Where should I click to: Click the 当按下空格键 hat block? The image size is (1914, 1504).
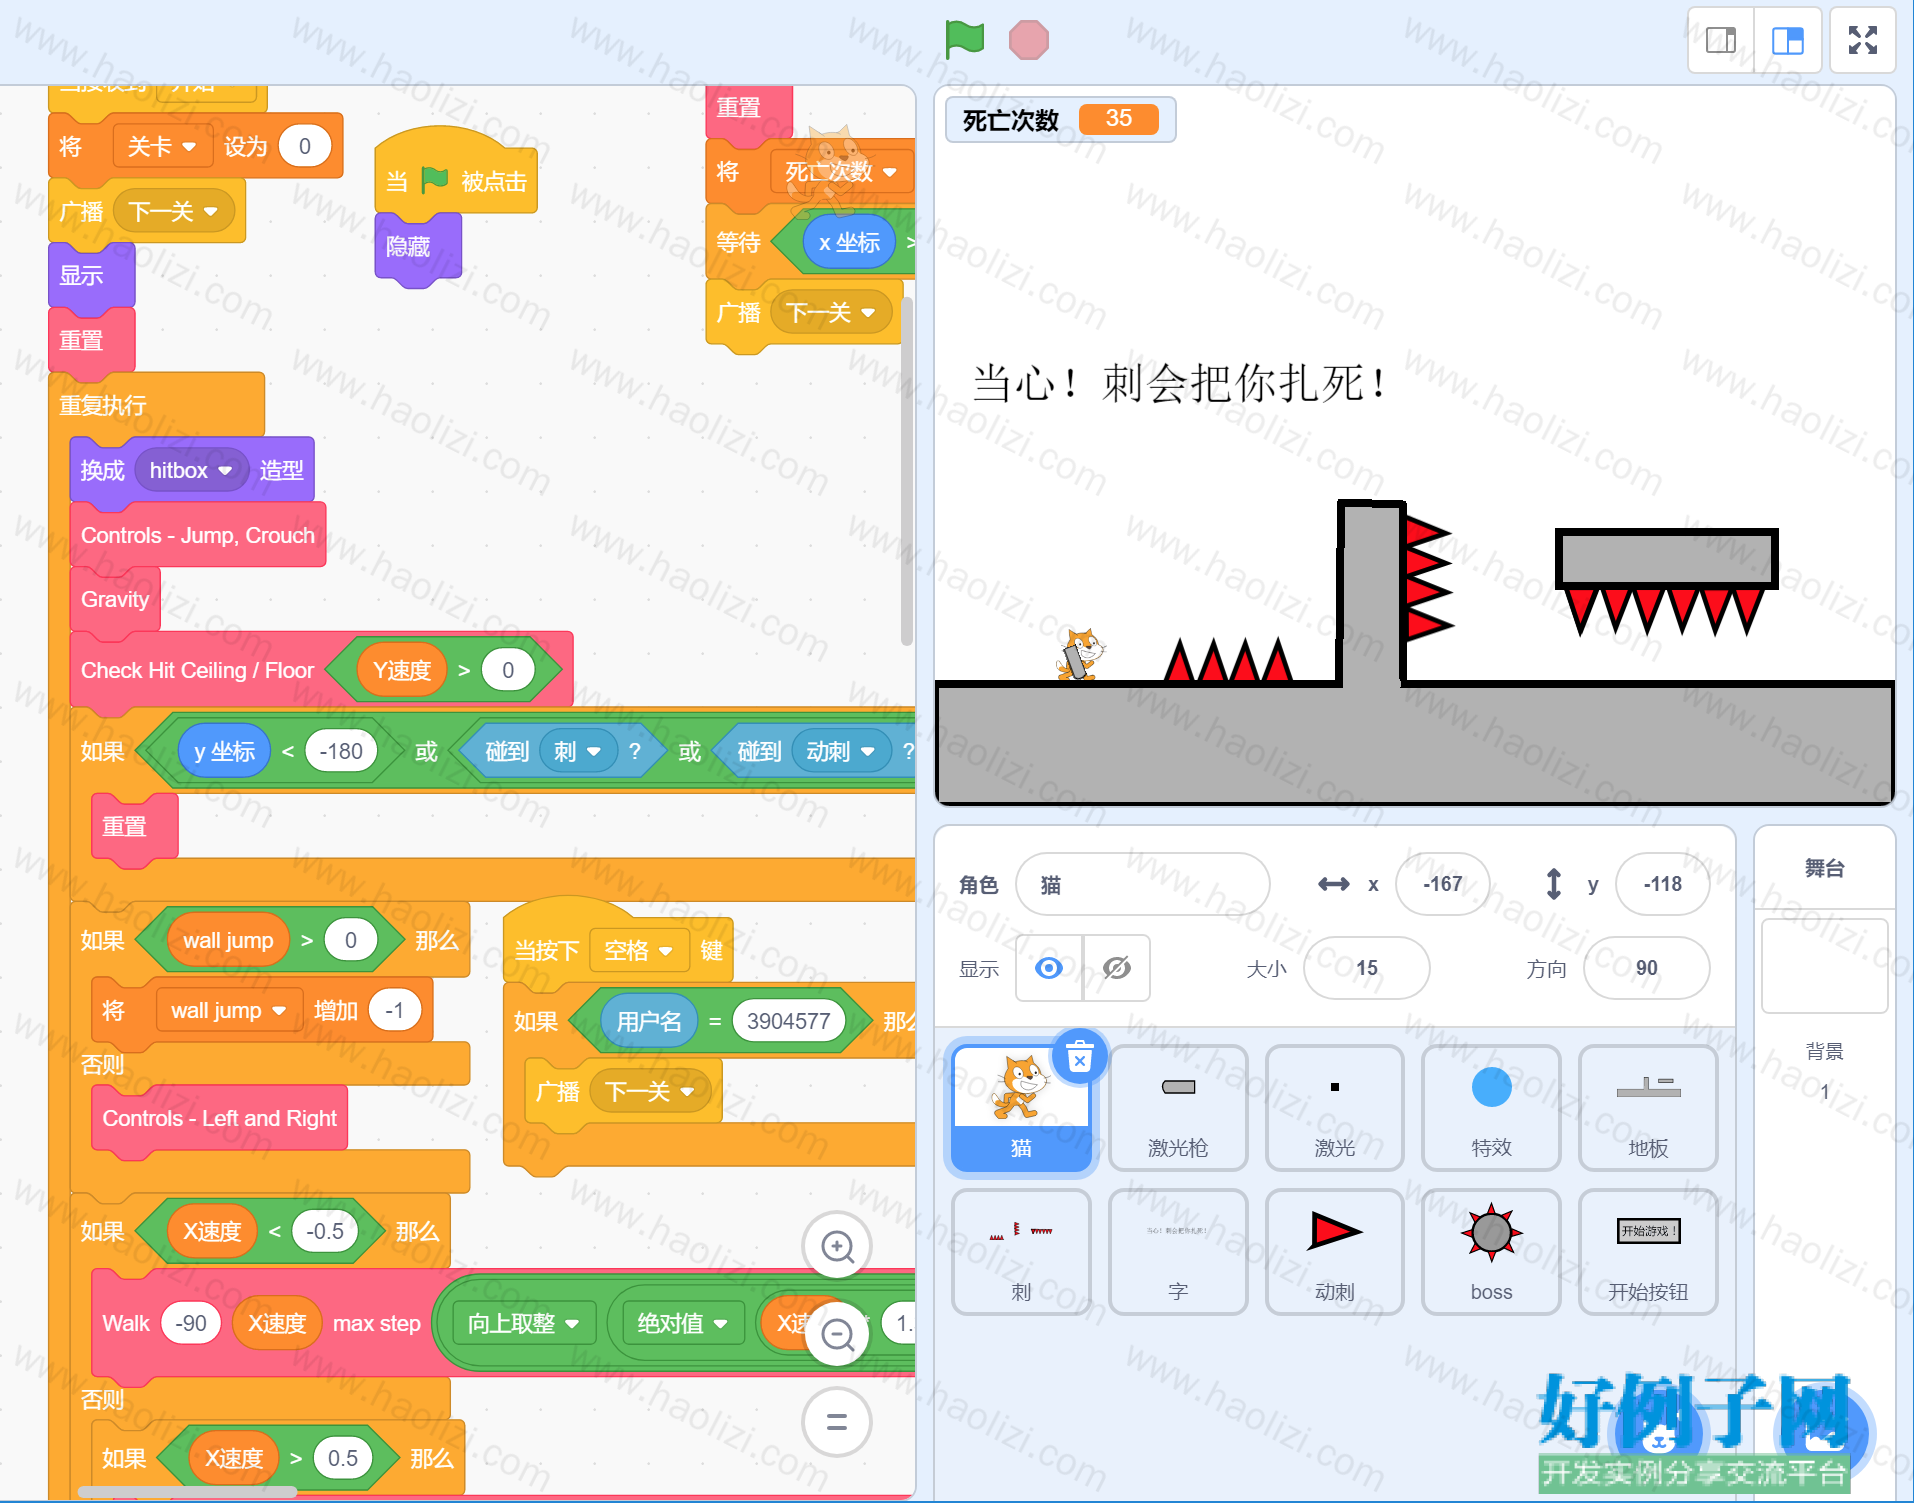618,950
